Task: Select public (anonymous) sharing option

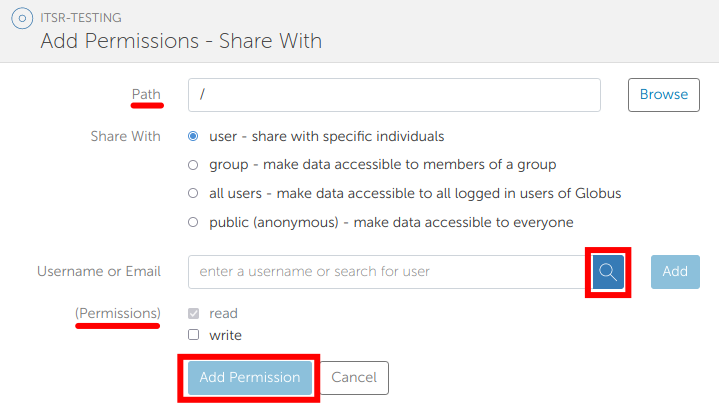Action: tap(193, 222)
